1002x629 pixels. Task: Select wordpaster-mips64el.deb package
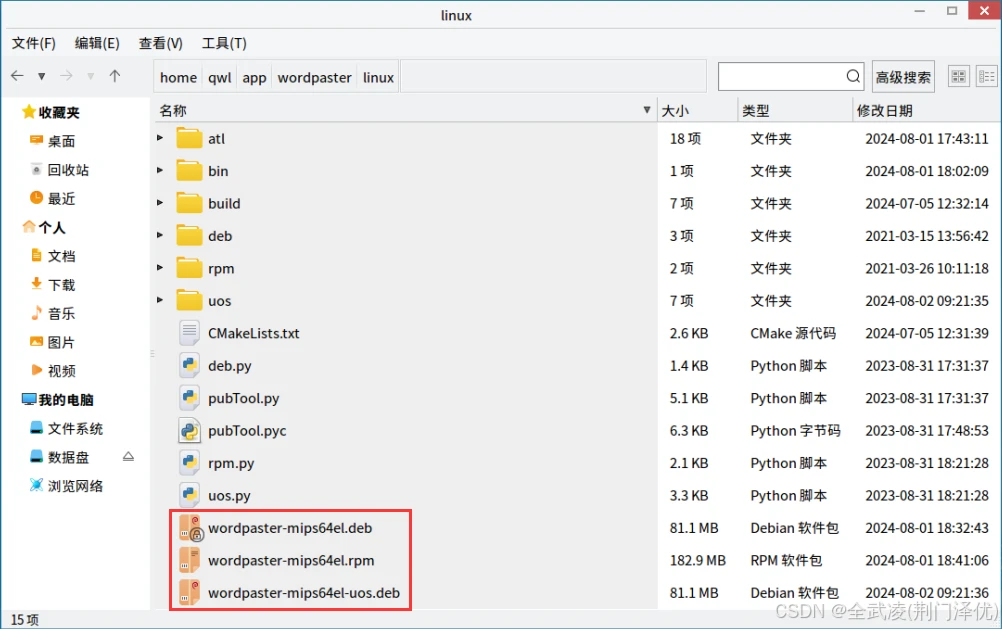coord(290,528)
